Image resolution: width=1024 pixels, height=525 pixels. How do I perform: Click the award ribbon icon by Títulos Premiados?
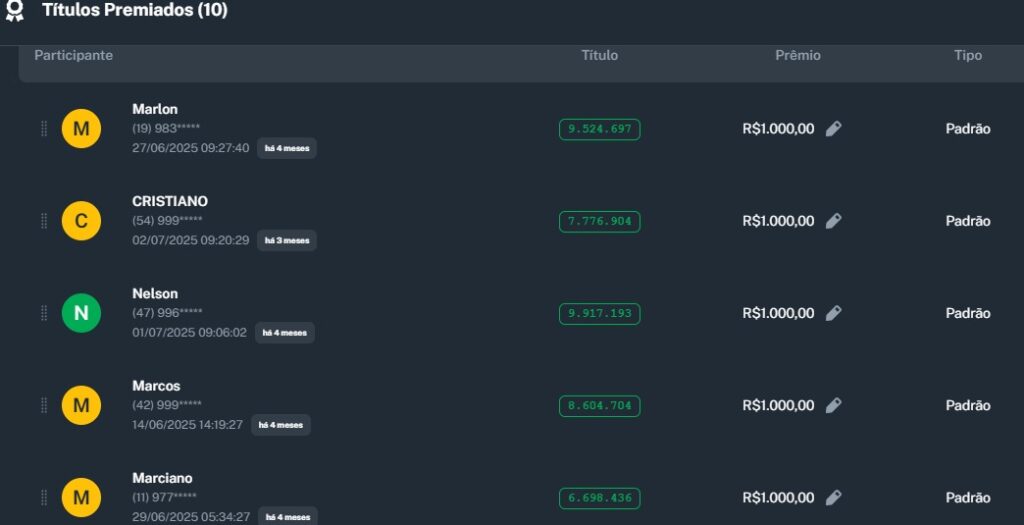pos(14,11)
